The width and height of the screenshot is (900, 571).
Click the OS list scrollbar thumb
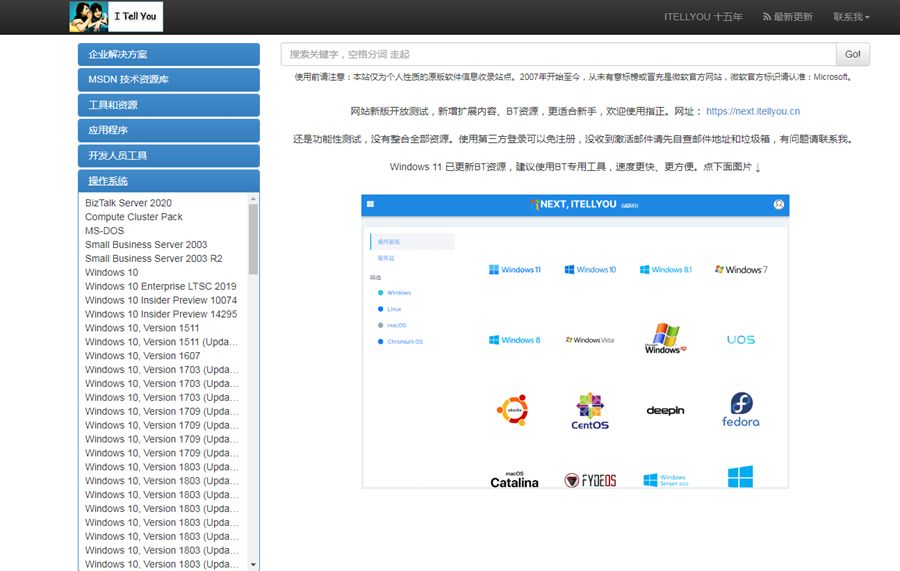coord(253,239)
